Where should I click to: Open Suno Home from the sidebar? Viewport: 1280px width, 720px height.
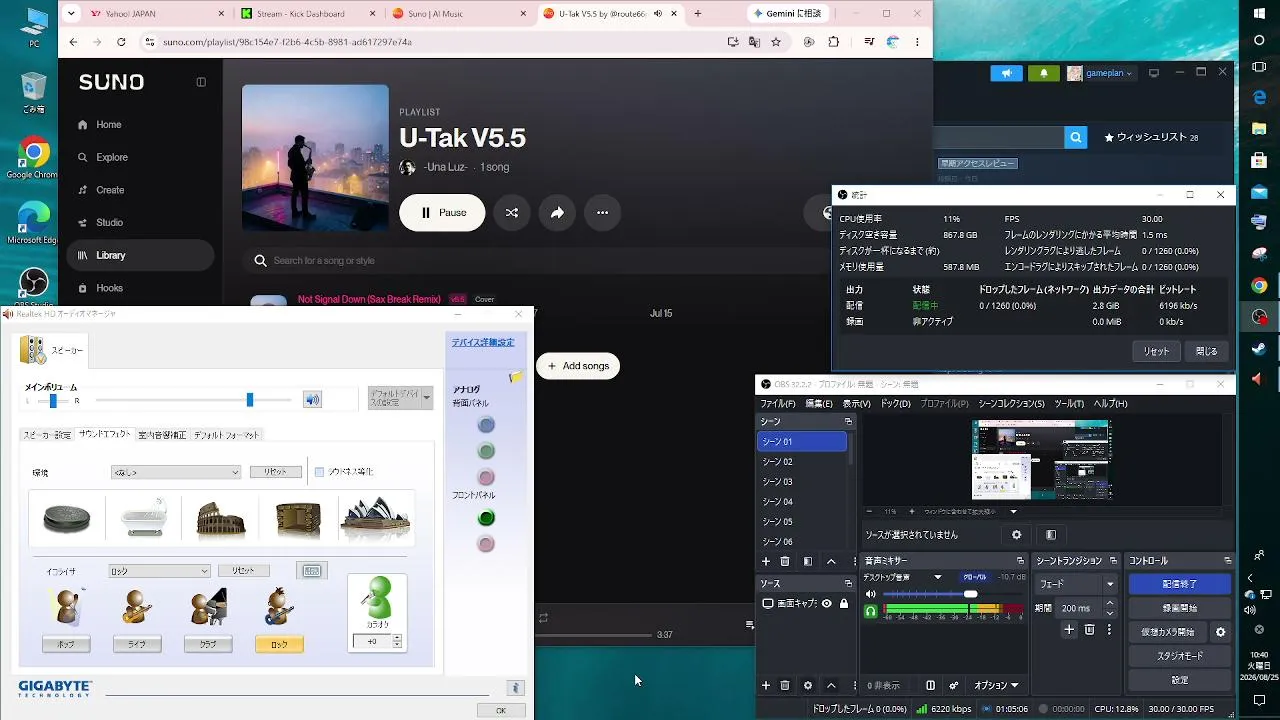[x=140, y=125]
